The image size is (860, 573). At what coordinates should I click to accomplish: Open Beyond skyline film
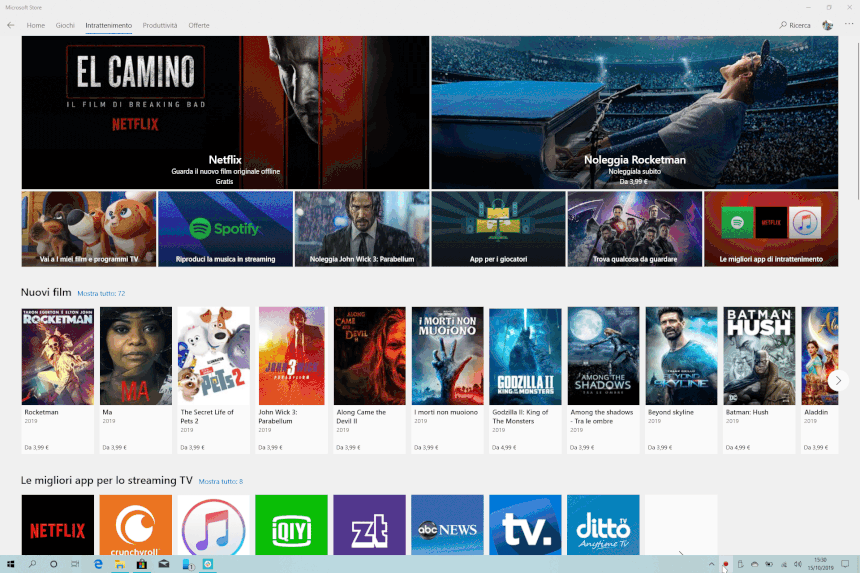point(681,380)
